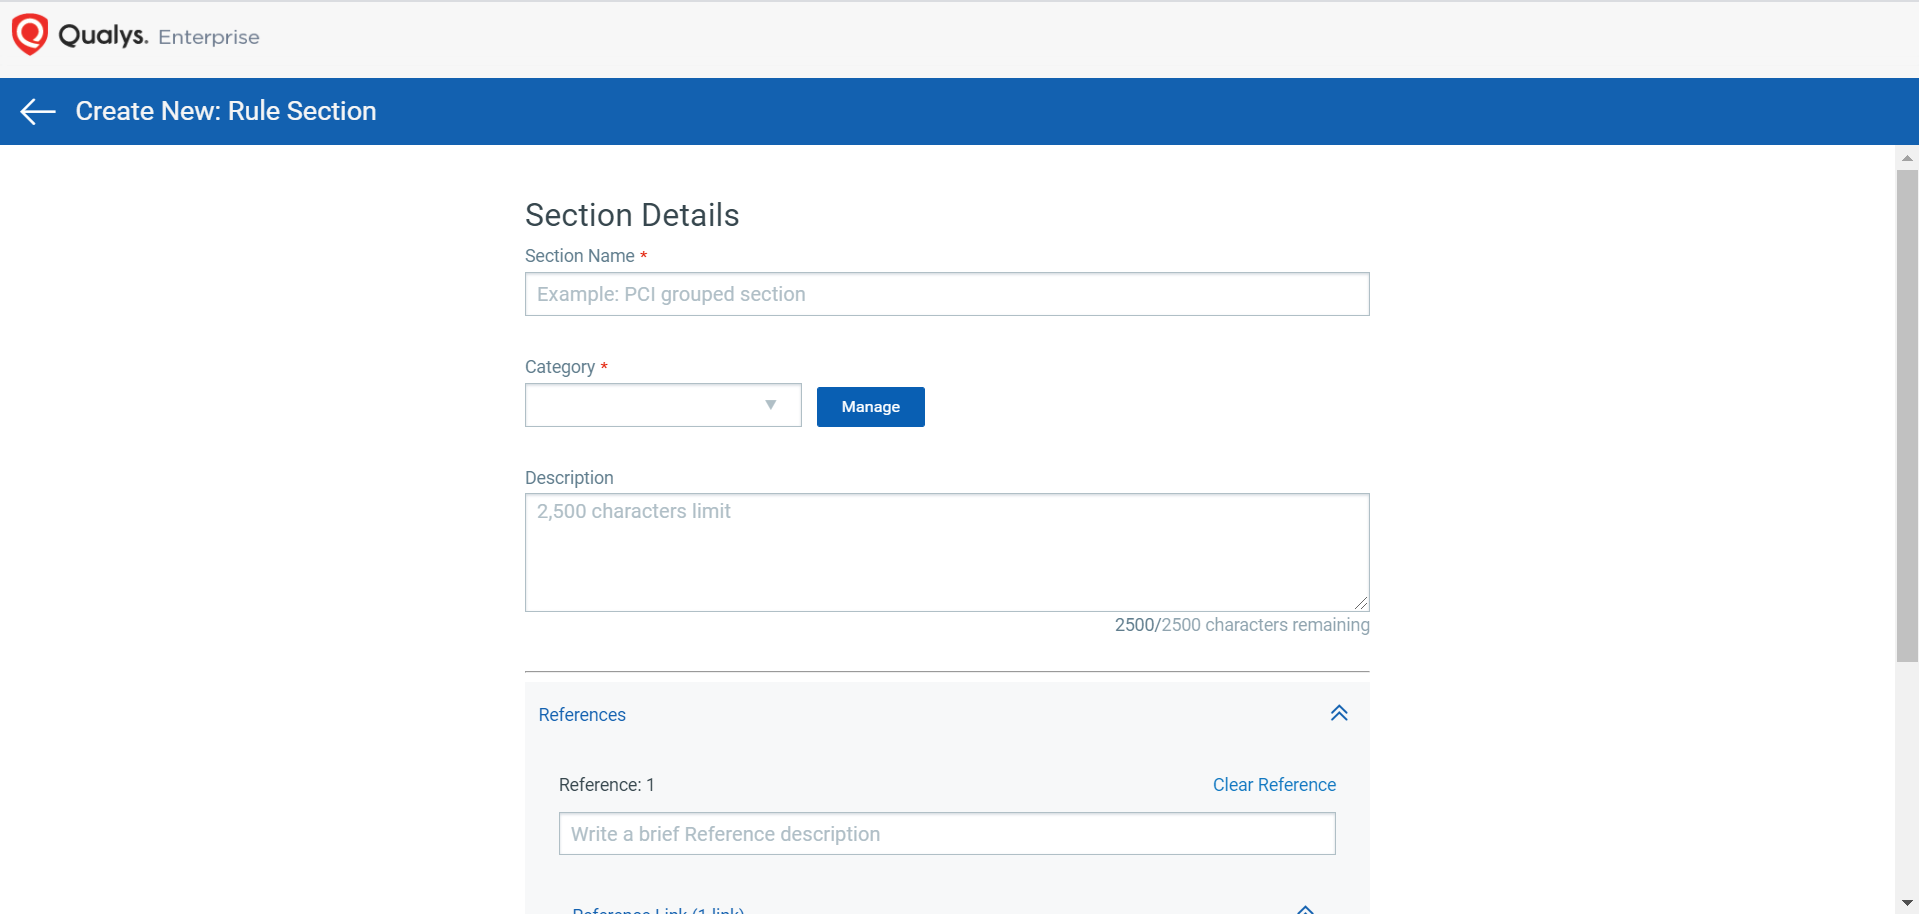Click the Clear Reference link
The width and height of the screenshot is (1919, 914).
(x=1274, y=785)
